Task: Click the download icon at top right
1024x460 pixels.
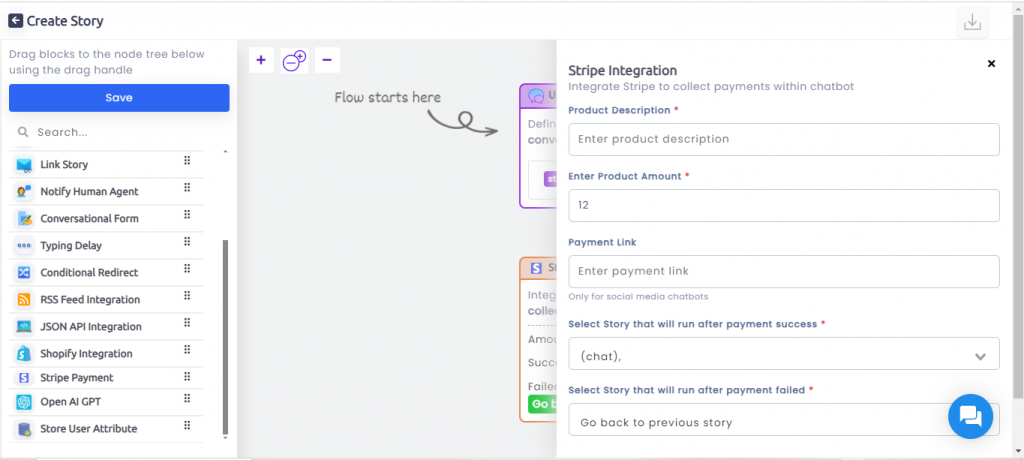Action: tap(972, 22)
